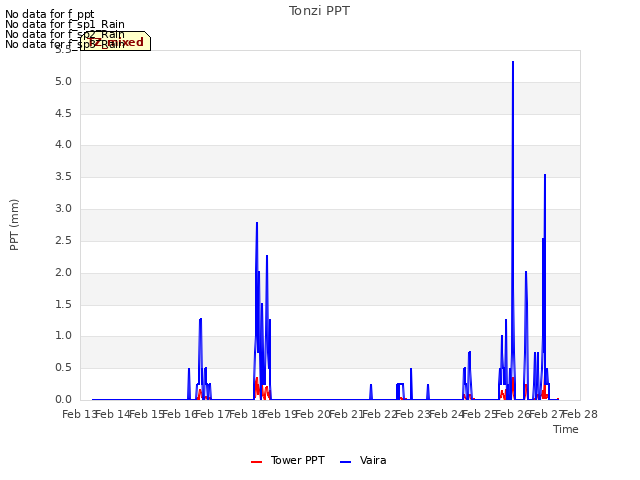Click the Feb 14 x-axis tick label
This screenshot has height=480, width=640.
click(x=113, y=414)
